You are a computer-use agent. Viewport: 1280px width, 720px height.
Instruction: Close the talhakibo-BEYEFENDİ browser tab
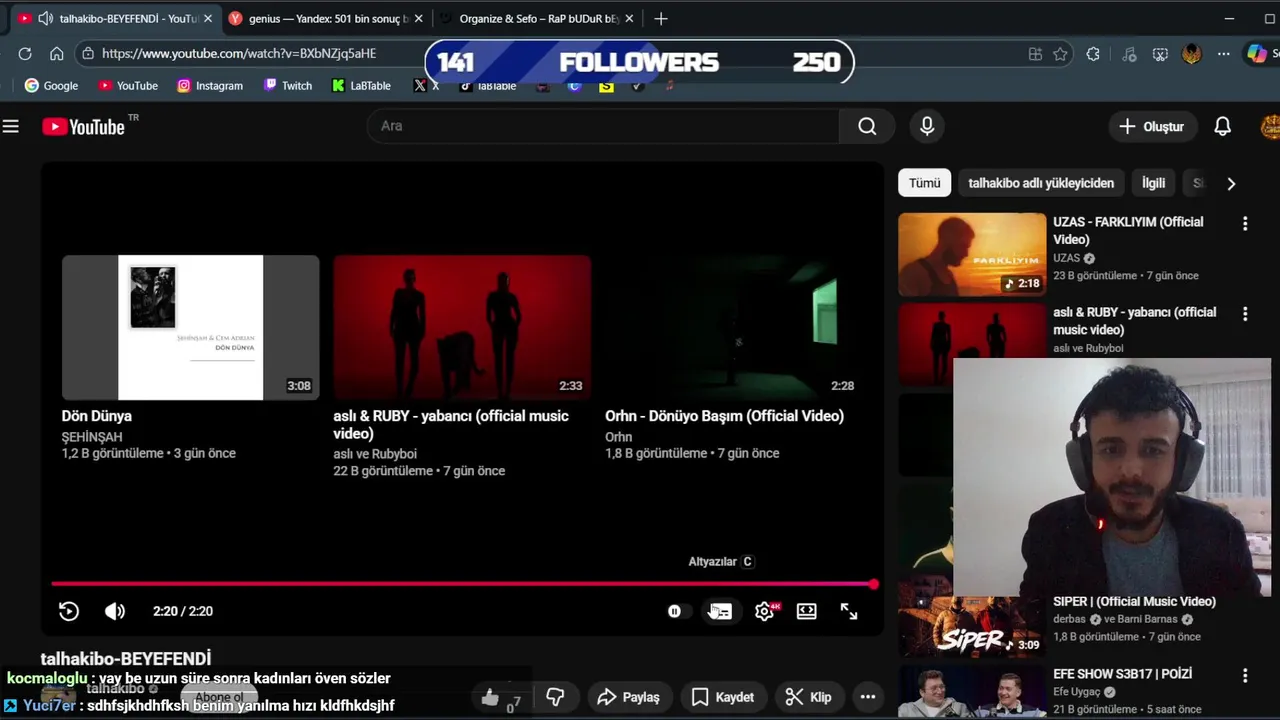pyautogui.click(x=208, y=19)
